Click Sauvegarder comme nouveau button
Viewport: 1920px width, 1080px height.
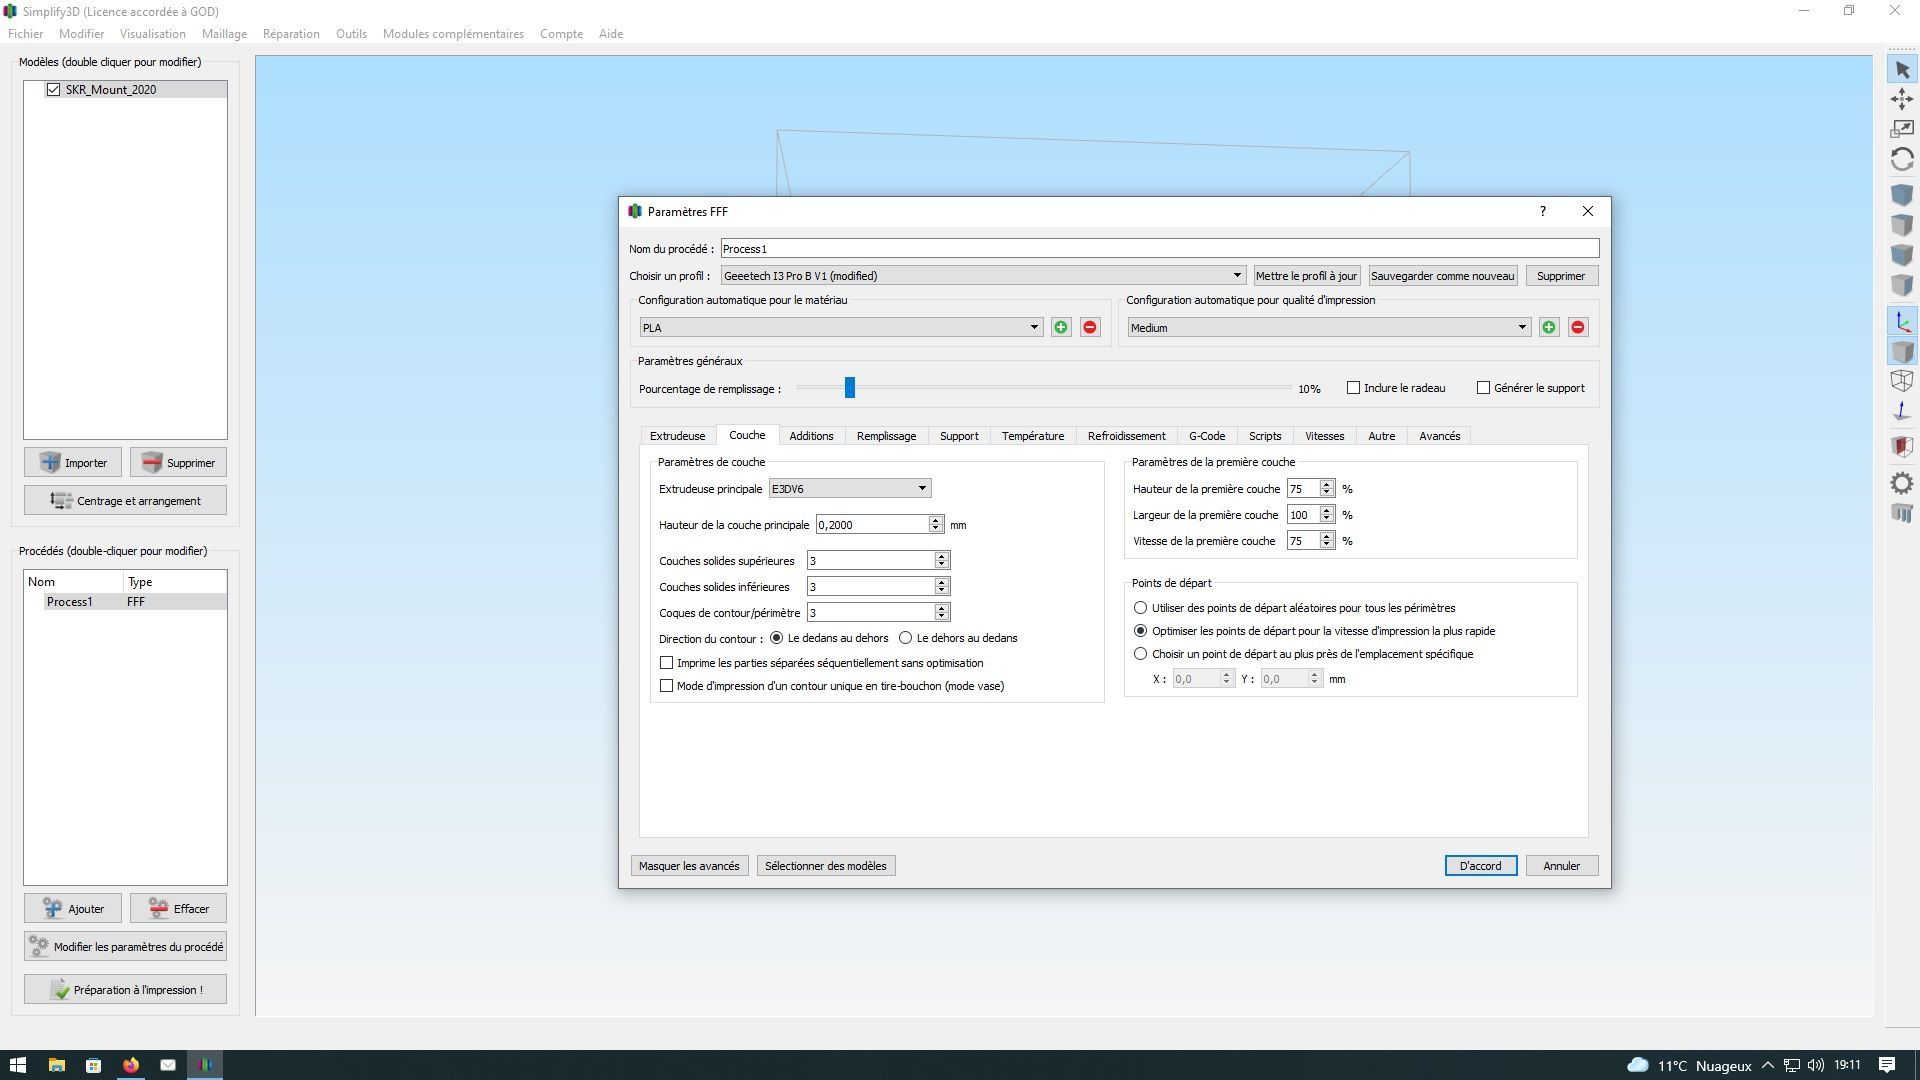[x=1442, y=276]
